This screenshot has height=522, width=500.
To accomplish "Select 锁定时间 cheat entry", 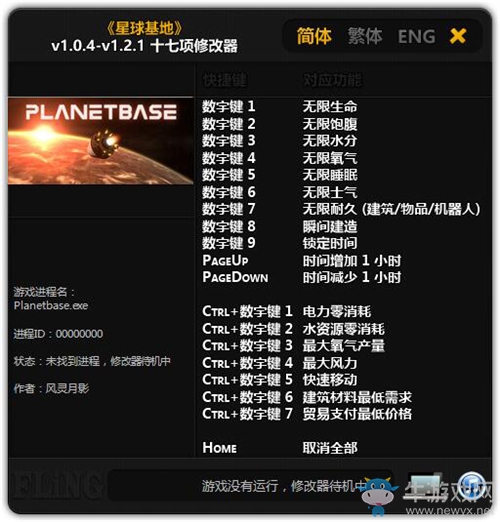I will 330,243.
